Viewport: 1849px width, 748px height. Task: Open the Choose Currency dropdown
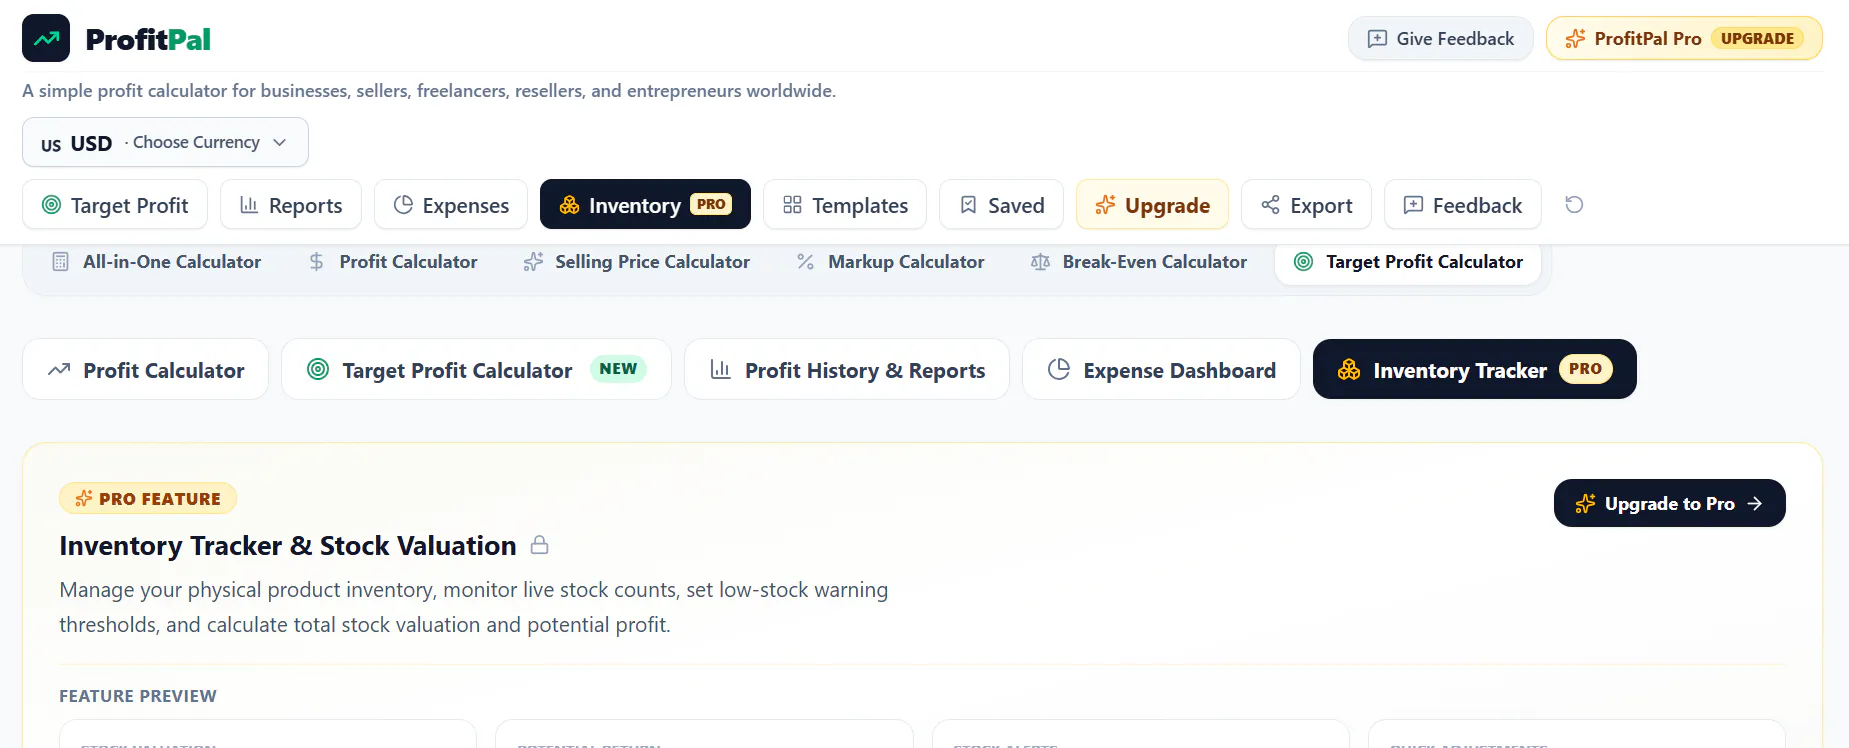[x=165, y=142]
